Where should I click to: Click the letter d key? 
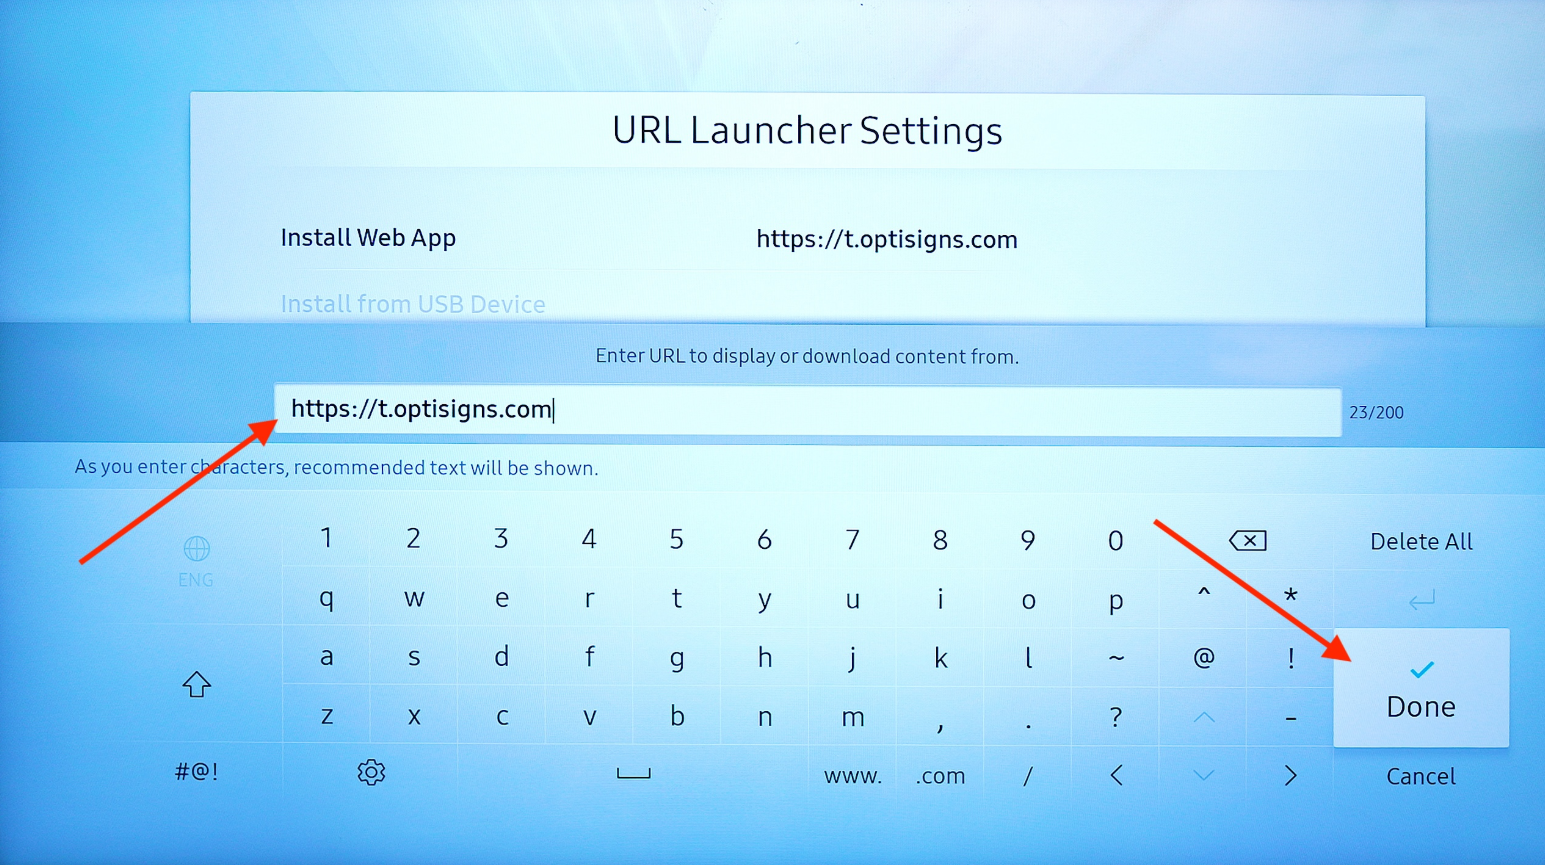[502, 656]
